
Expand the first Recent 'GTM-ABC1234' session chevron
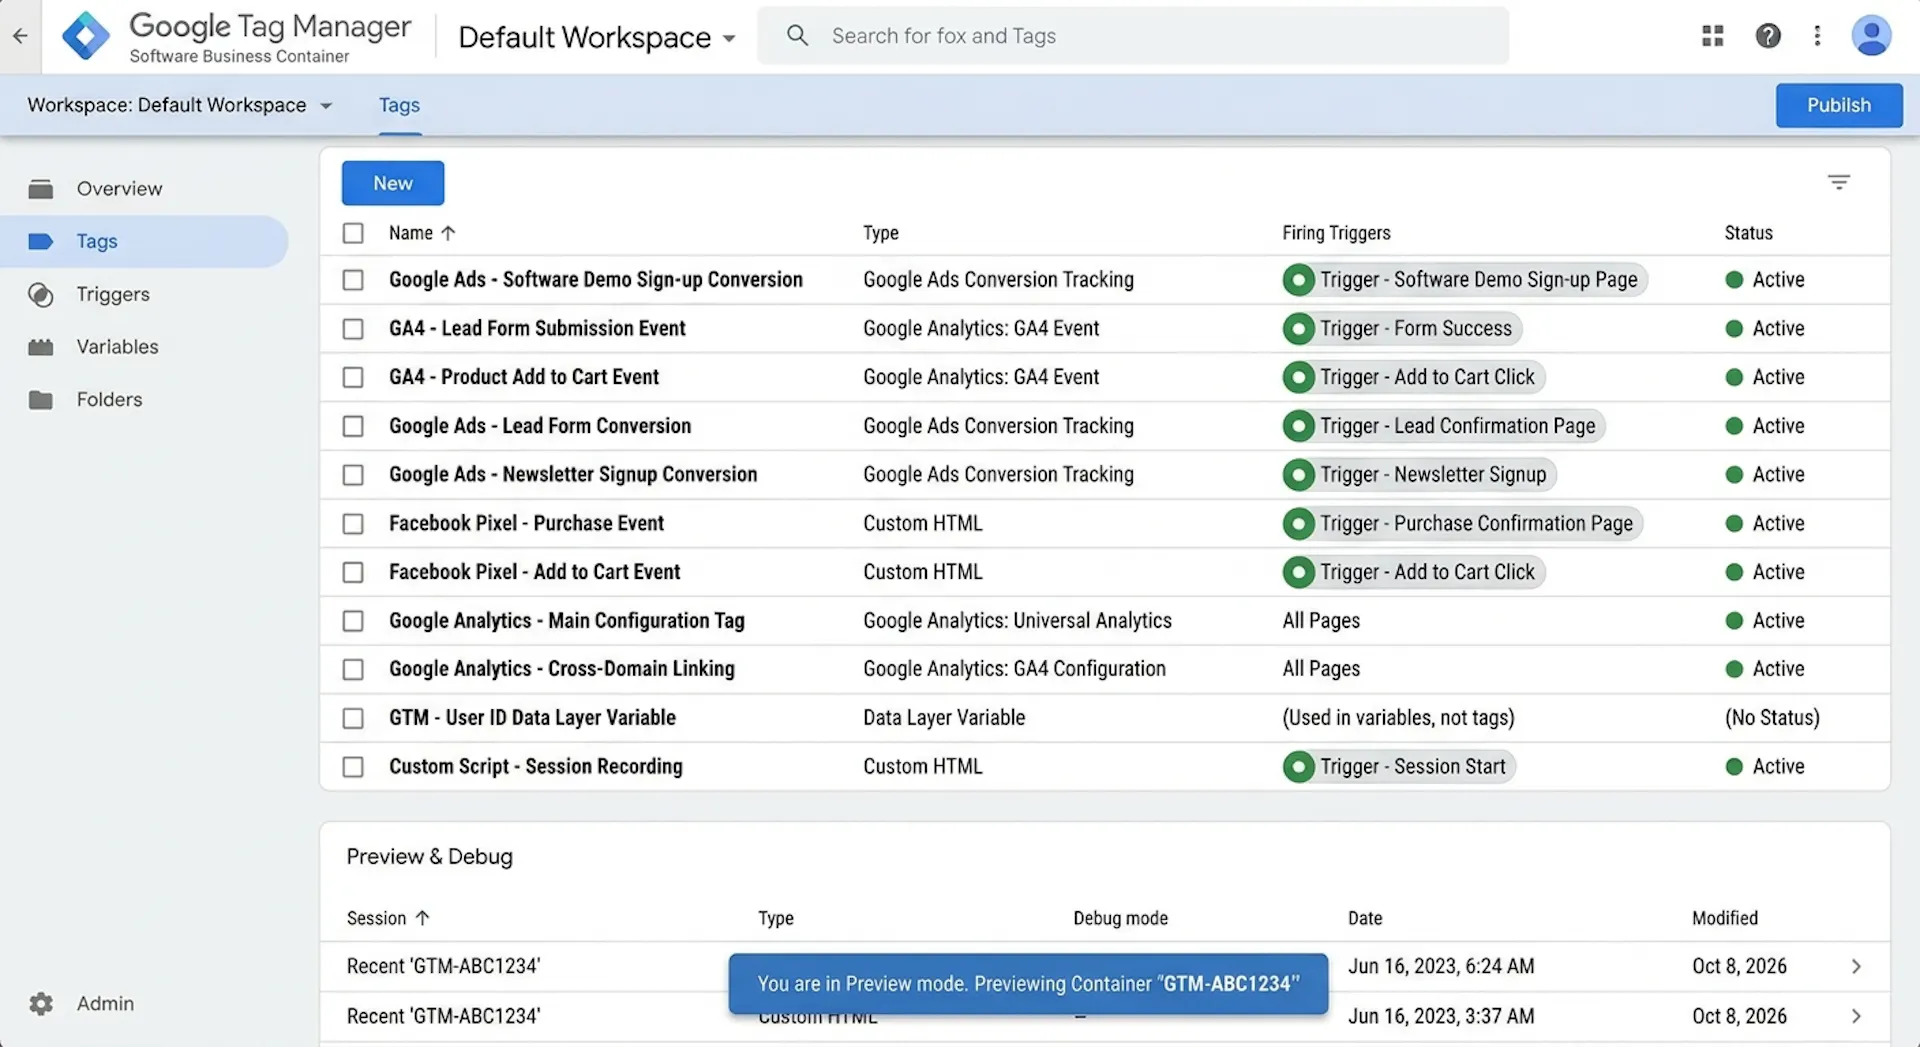1856,966
